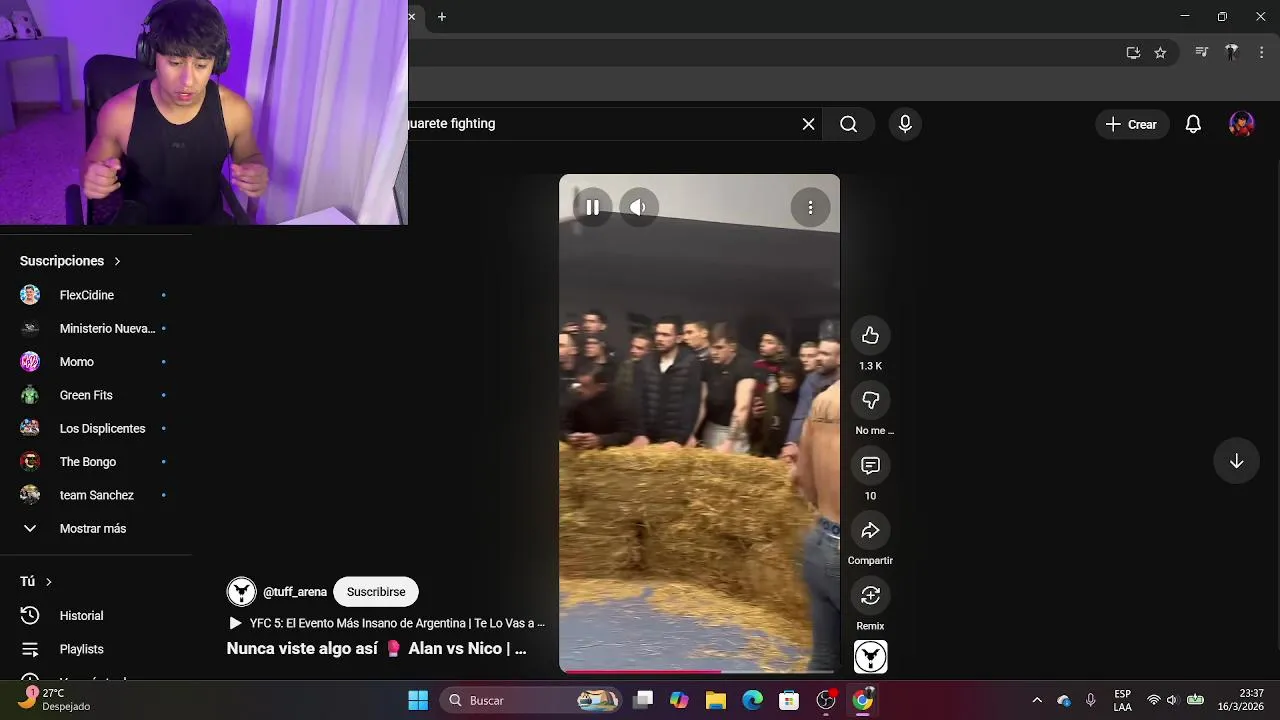Switch to OBS Studio in the taskbar
Viewport: 1280px width, 720px height.
[x=826, y=700]
